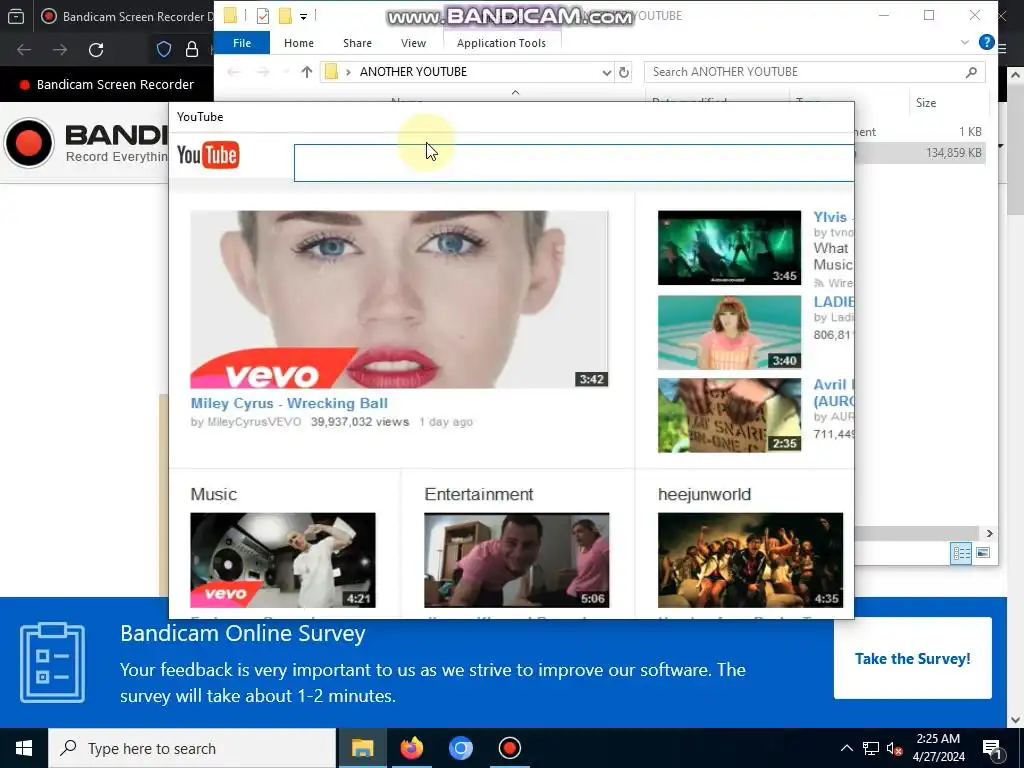Image resolution: width=1024 pixels, height=768 pixels.
Task: Refresh the ANOTHER YOUTUBE folder
Action: 624,72
